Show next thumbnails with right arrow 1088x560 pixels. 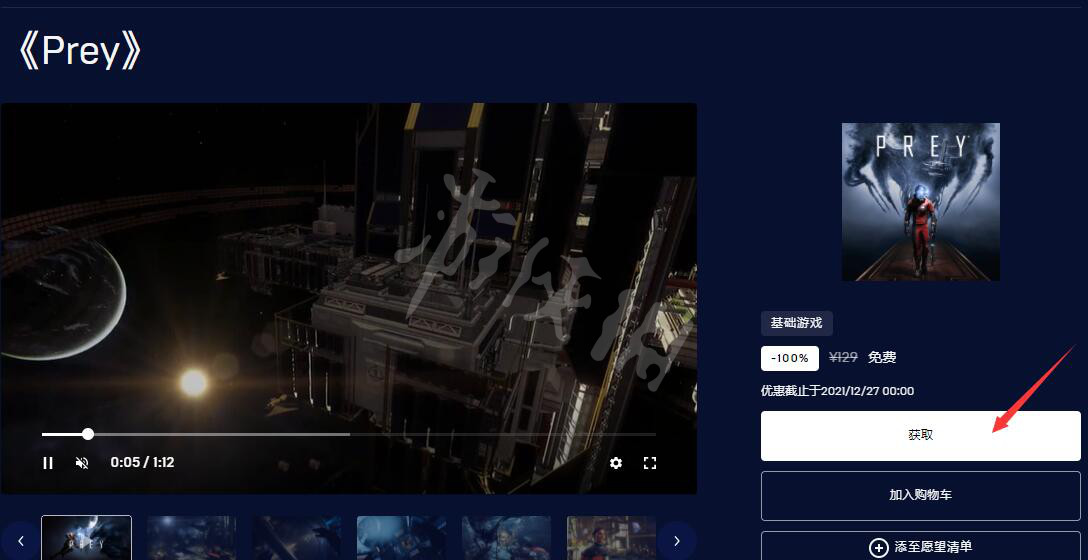point(677,541)
